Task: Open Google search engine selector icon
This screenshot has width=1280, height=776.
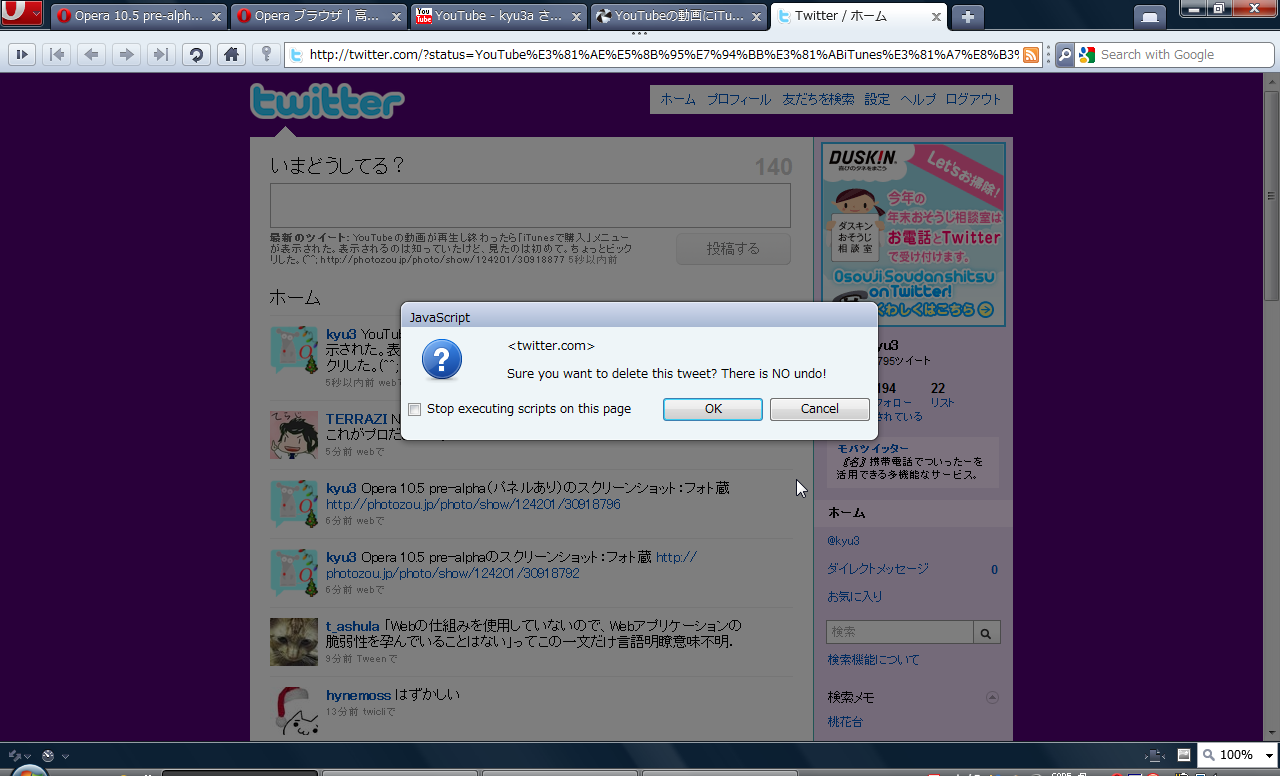Action: (1087, 55)
